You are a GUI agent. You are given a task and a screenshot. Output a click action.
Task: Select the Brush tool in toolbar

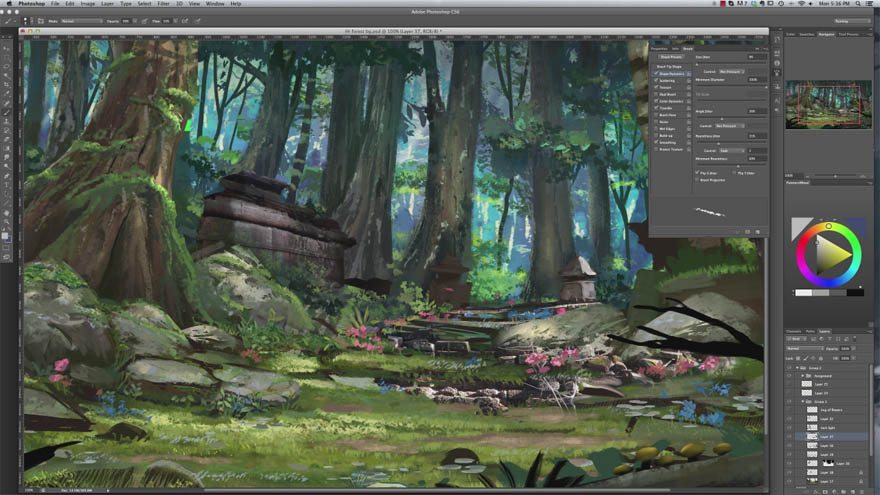click(7, 112)
